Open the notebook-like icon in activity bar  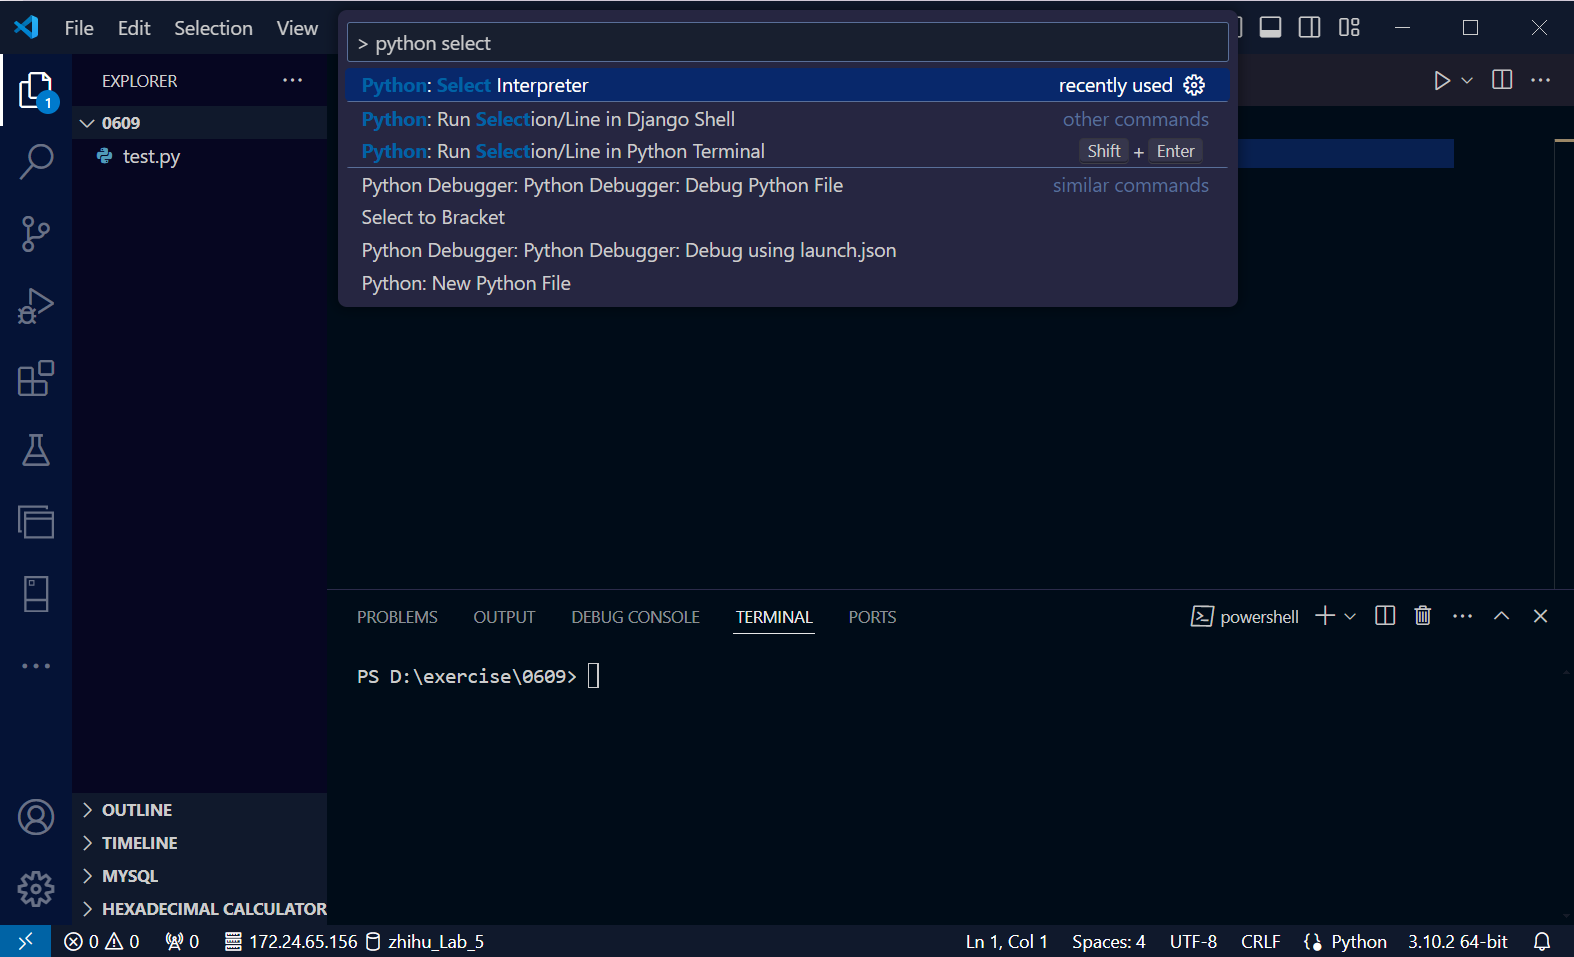pyautogui.click(x=36, y=594)
